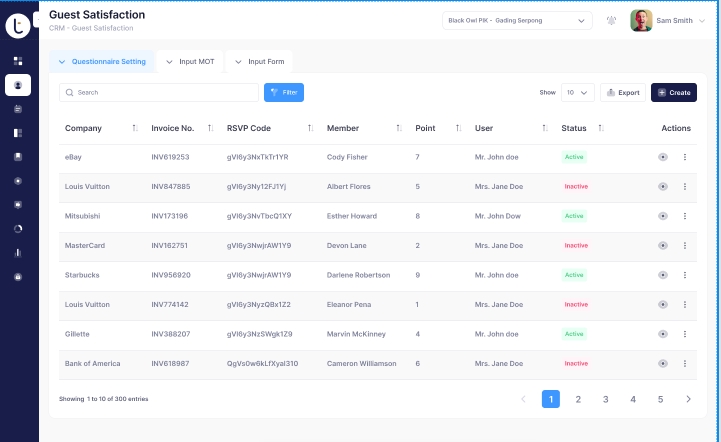Go to the next page arrow
721x442 pixels.
point(688,399)
